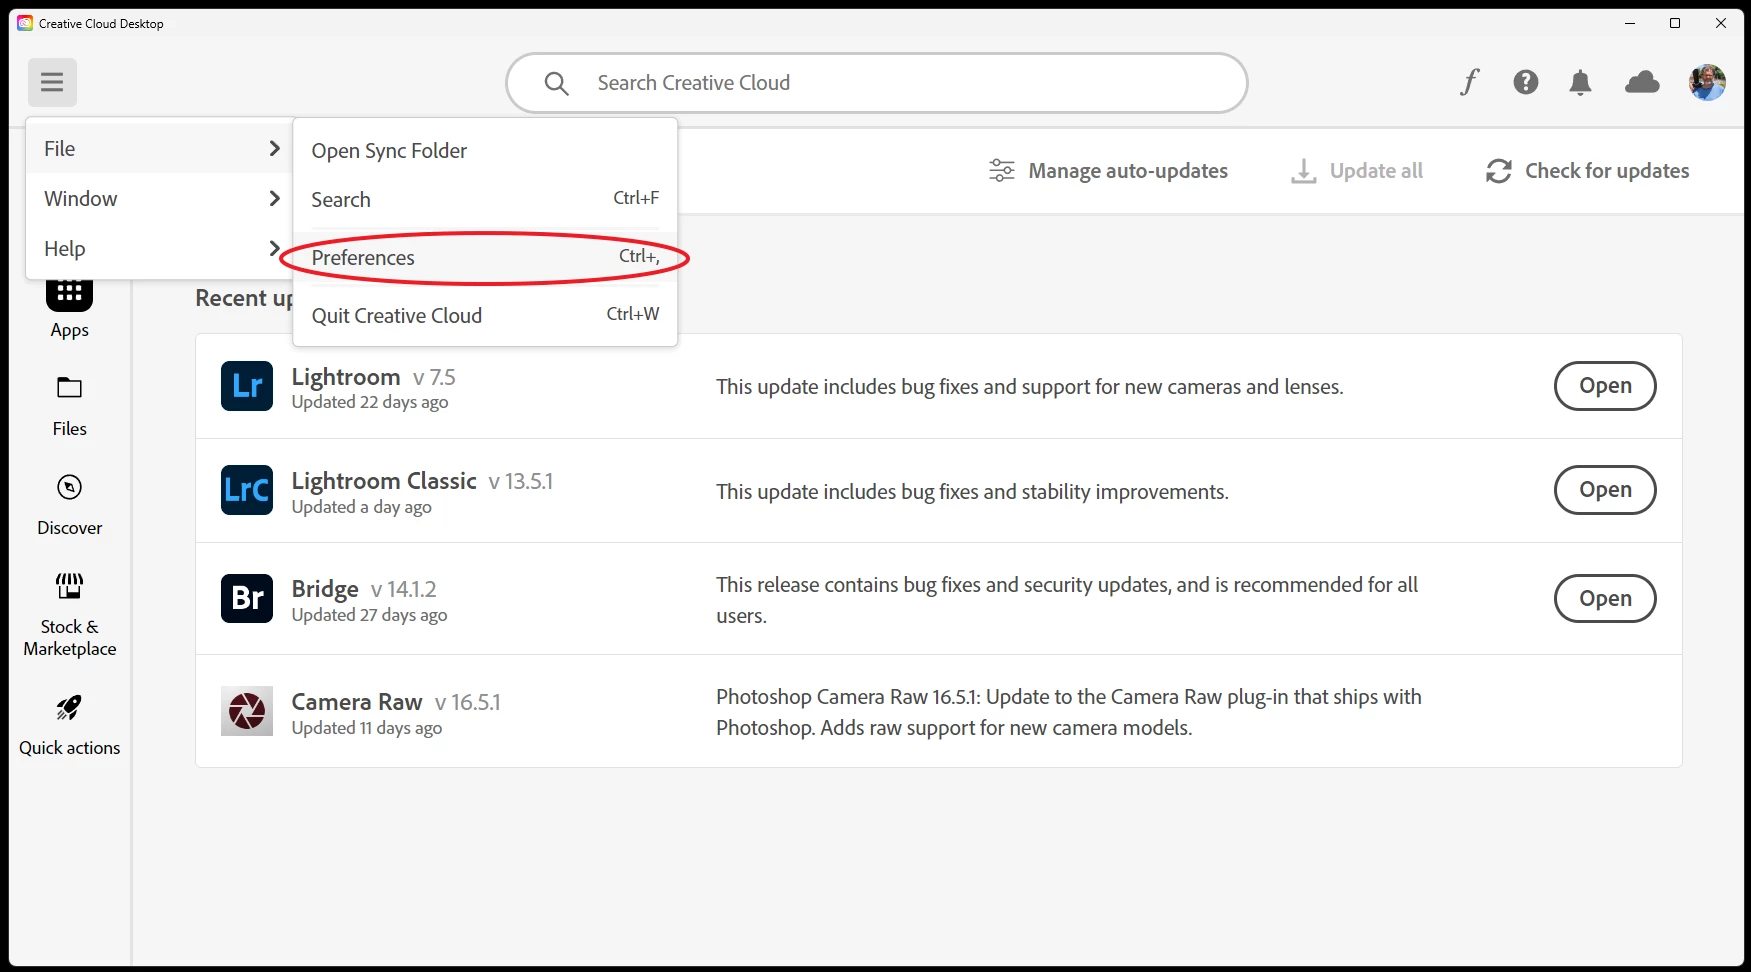Click the Lightroom v 7.5 title
1751x972 pixels.
(x=373, y=377)
